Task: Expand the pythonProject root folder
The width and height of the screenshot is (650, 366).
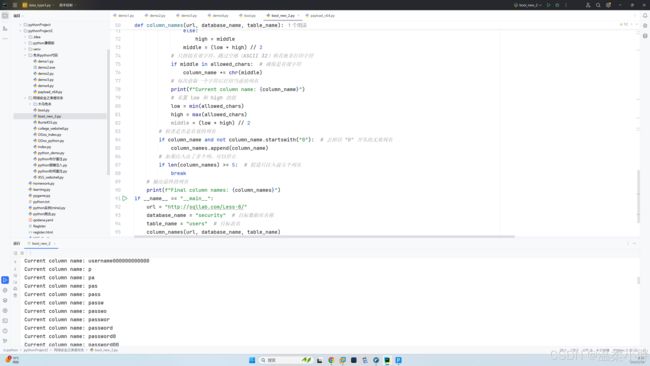Action: point(20,24)
